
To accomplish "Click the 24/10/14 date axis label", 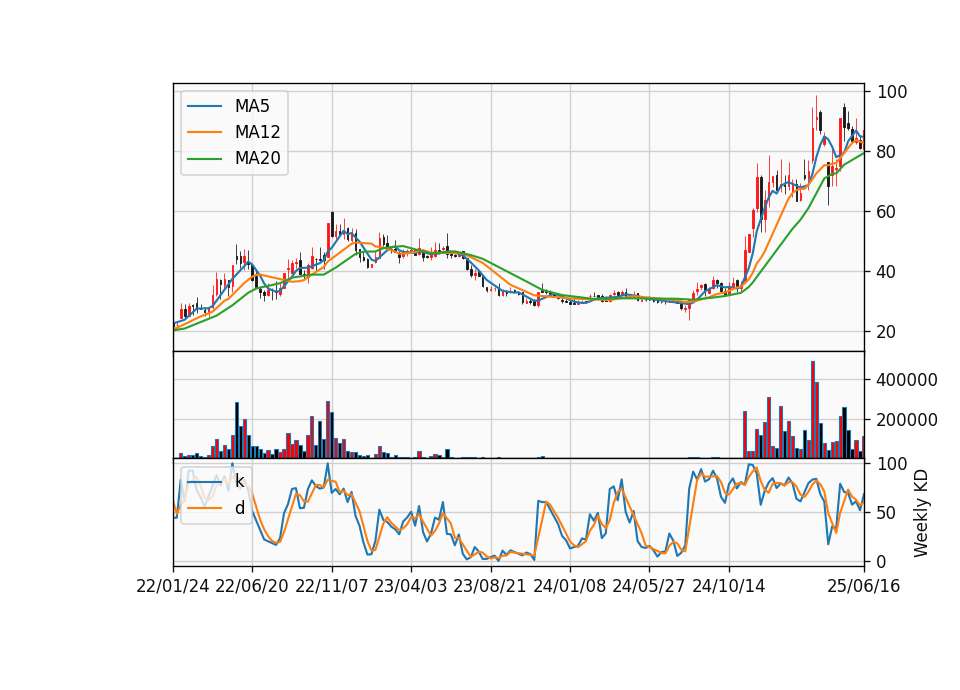I will [x=729, y=586].
